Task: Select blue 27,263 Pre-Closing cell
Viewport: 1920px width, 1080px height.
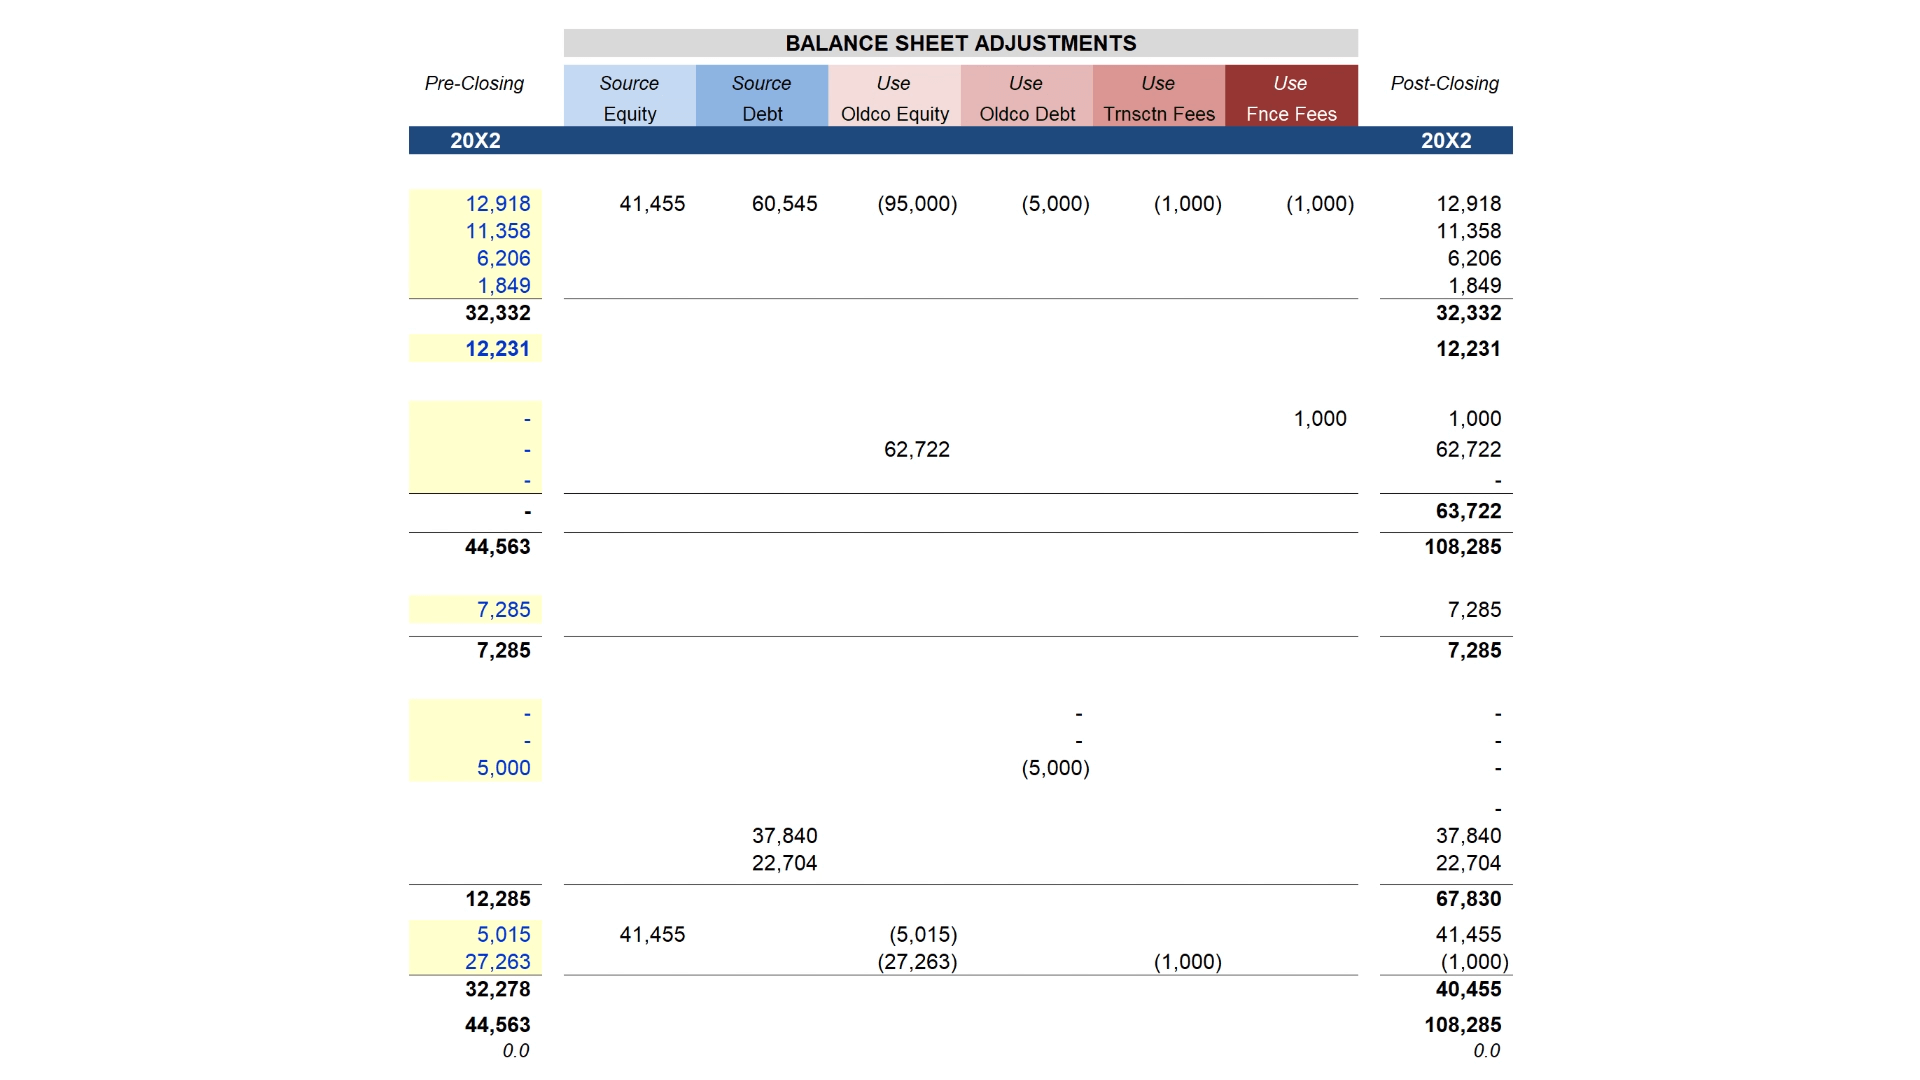Action: click(498, 962)
